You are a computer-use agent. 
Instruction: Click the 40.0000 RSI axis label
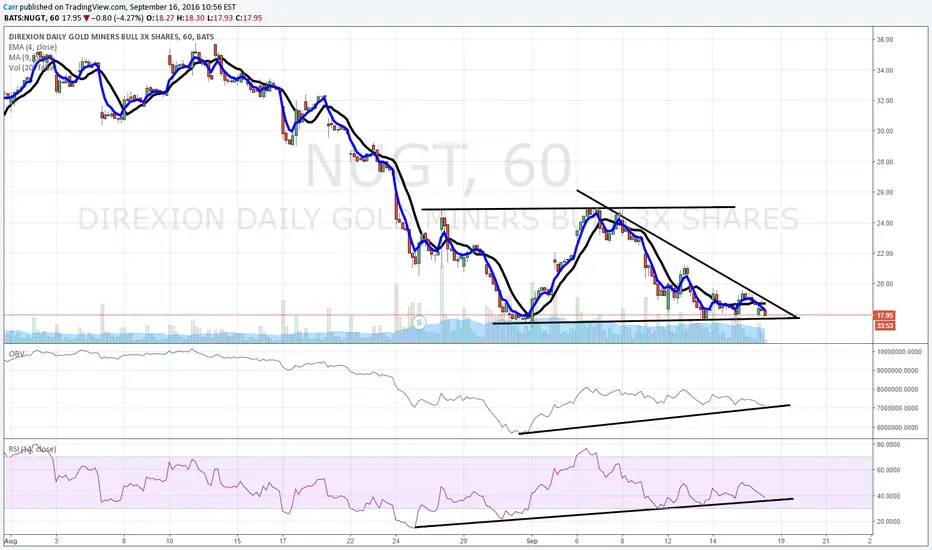(888, 496)
